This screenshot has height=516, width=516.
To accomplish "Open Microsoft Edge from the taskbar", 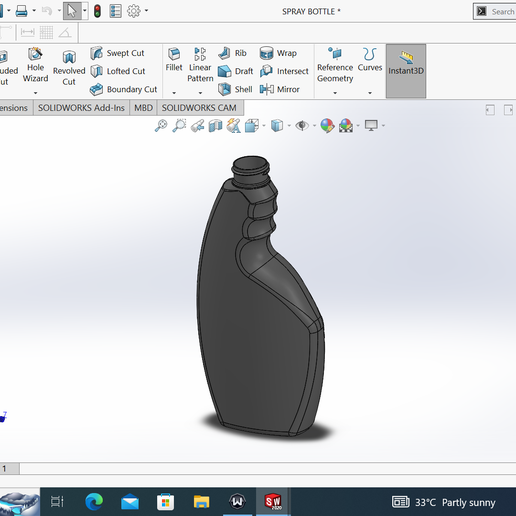I will point(94,502).
